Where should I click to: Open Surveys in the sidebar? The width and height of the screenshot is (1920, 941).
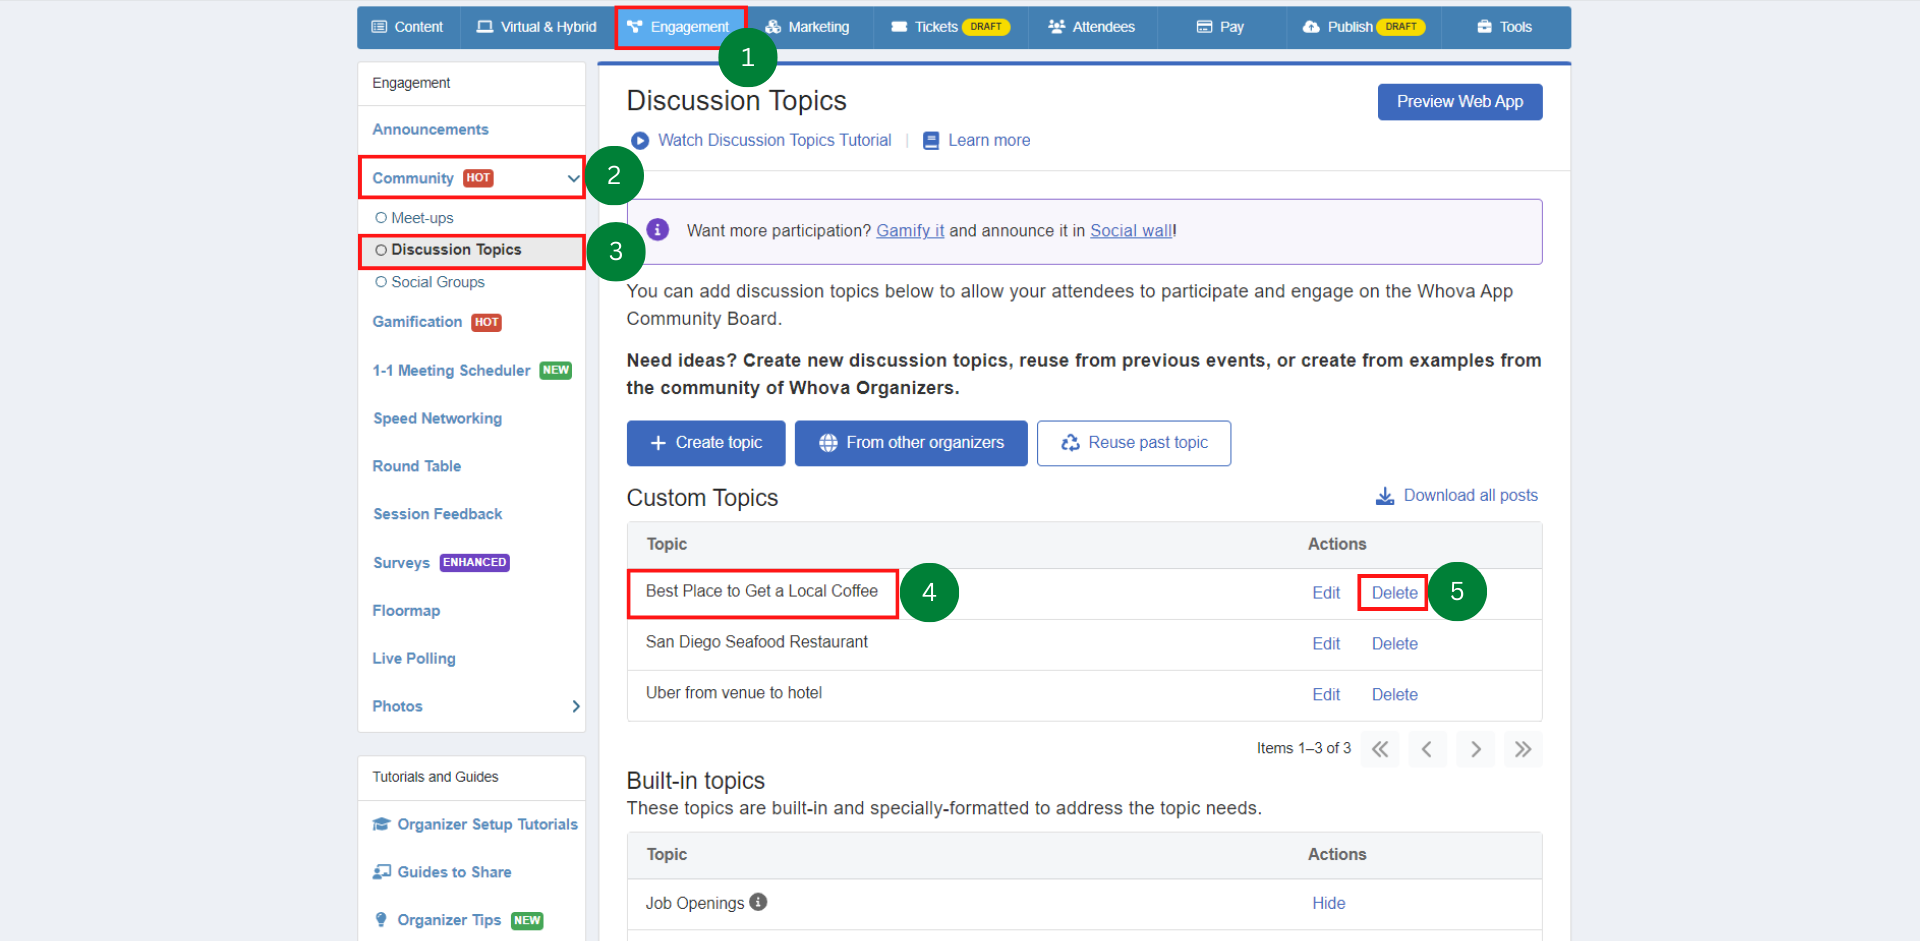click(x=401, y=563)
